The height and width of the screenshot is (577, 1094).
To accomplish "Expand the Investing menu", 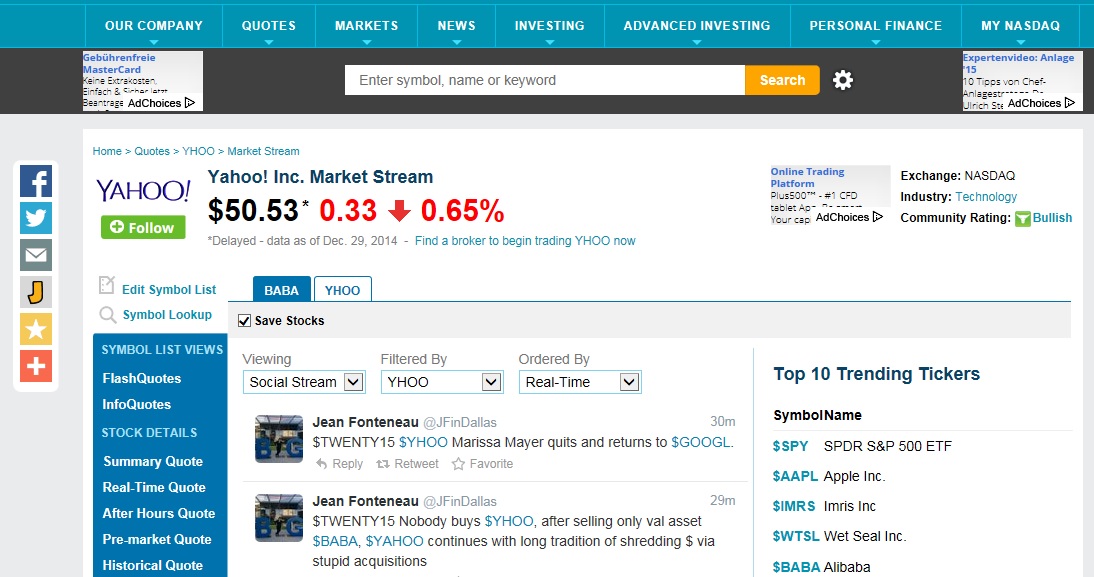I will coord(550,26).
